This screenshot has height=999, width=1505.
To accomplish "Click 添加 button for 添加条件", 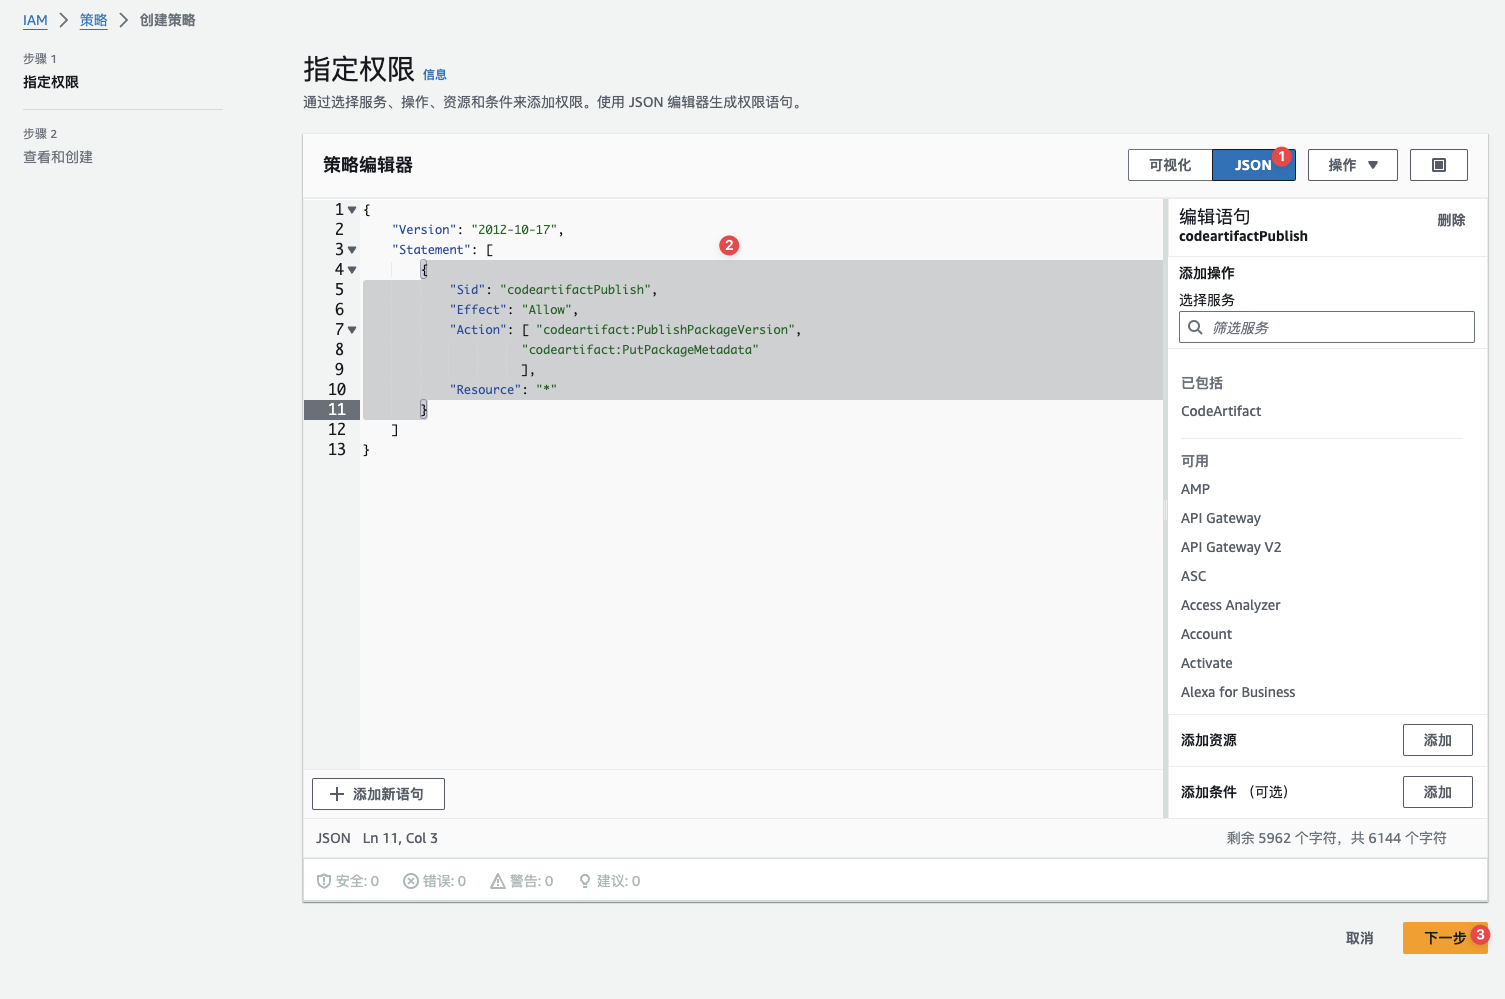I will pyautogui.click(x=1437, y=792).
